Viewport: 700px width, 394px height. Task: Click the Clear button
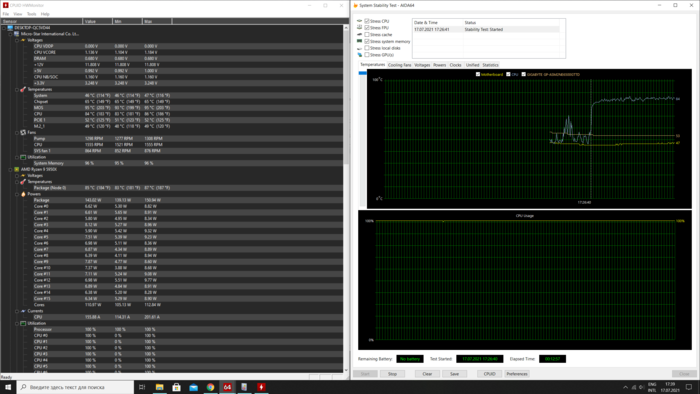pos(427,374)
